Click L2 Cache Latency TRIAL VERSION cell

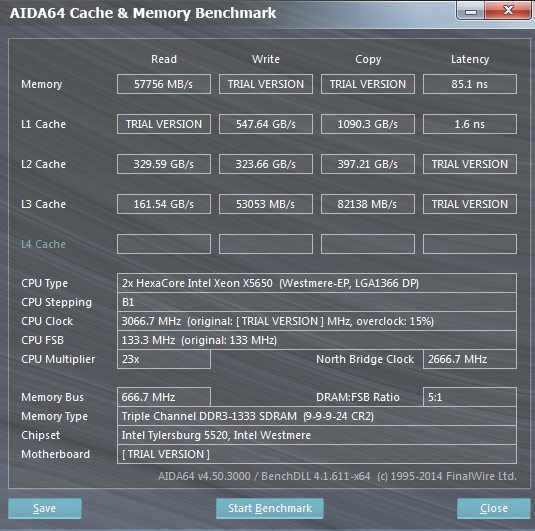coord(470,164)
